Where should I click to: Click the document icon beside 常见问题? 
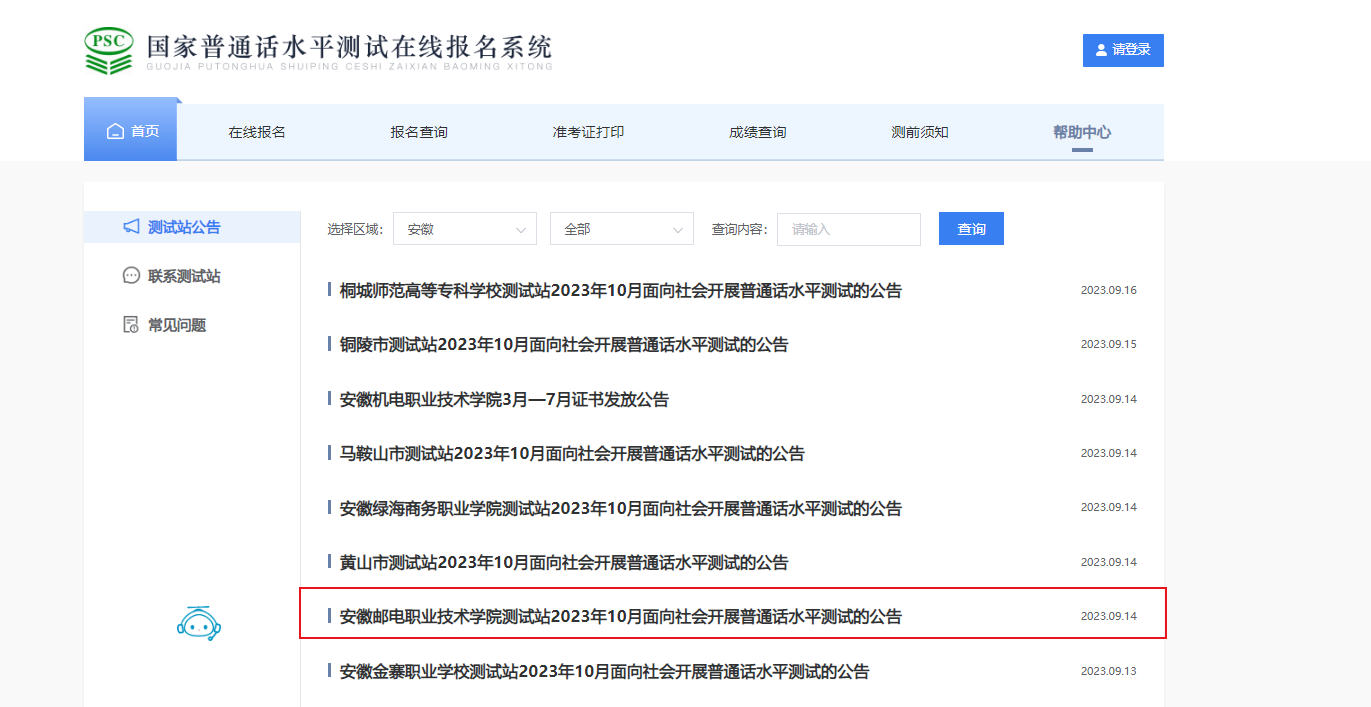(131, 325)
